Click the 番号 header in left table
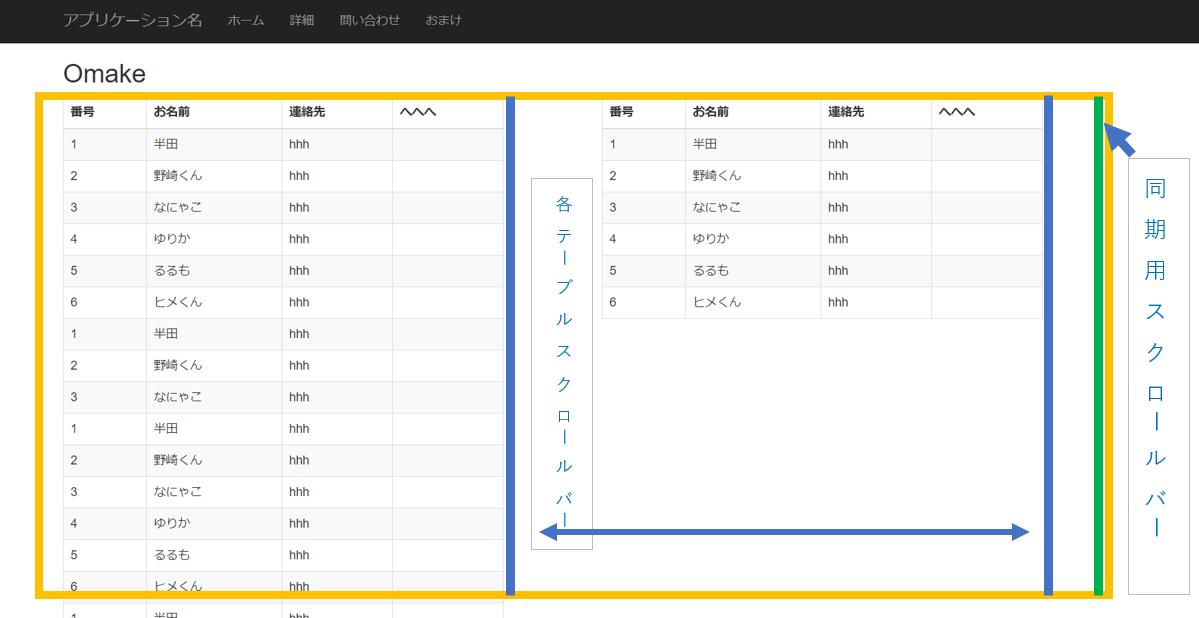This screenshot has height=618, width=1199. [83, 112]
